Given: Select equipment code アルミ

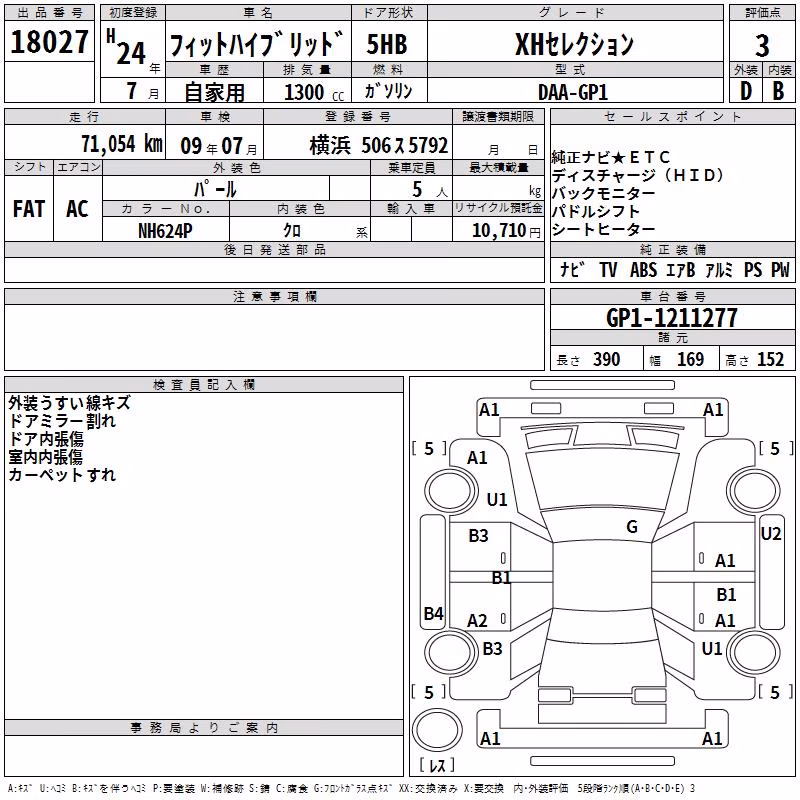Looking at the screenshot, I should pyautogui.click(x=719, y=269).
